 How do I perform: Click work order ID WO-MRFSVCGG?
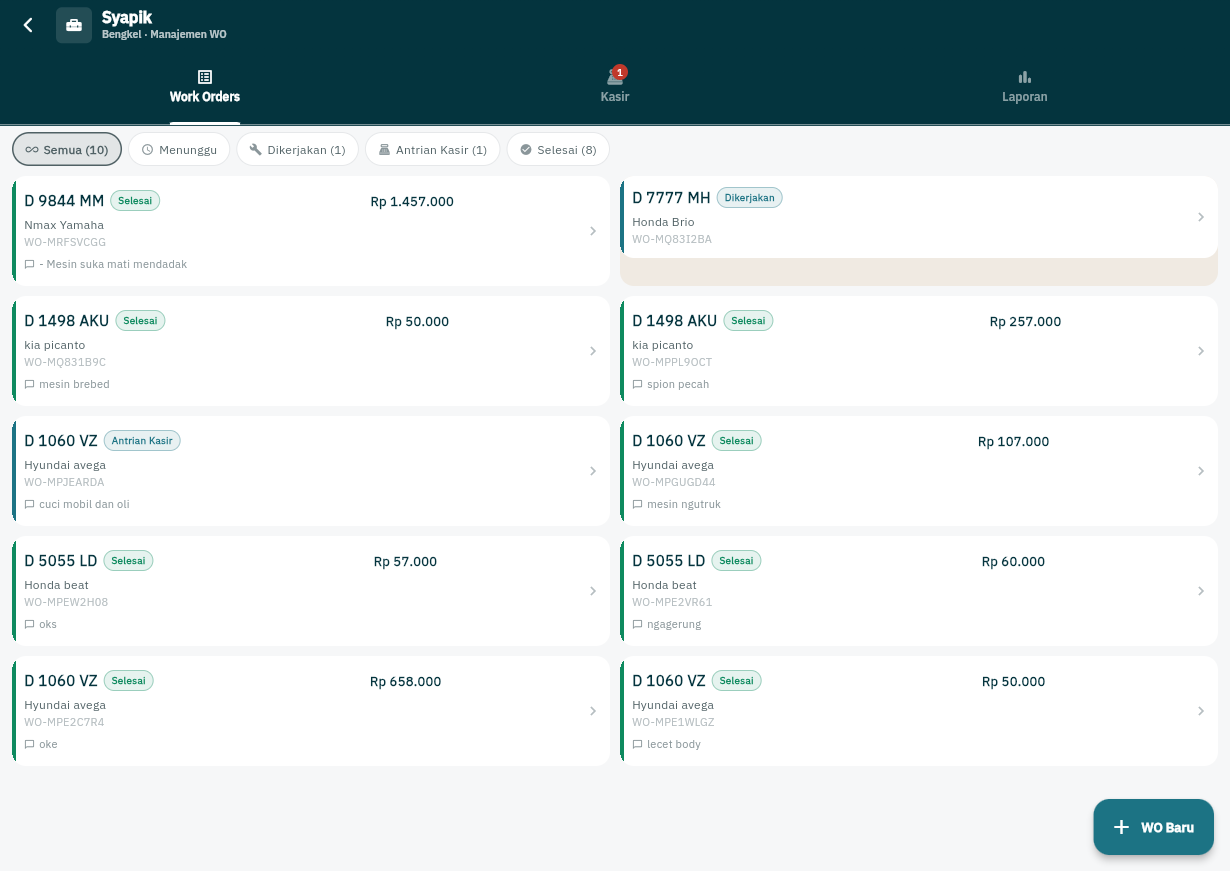tap(65, 242)
